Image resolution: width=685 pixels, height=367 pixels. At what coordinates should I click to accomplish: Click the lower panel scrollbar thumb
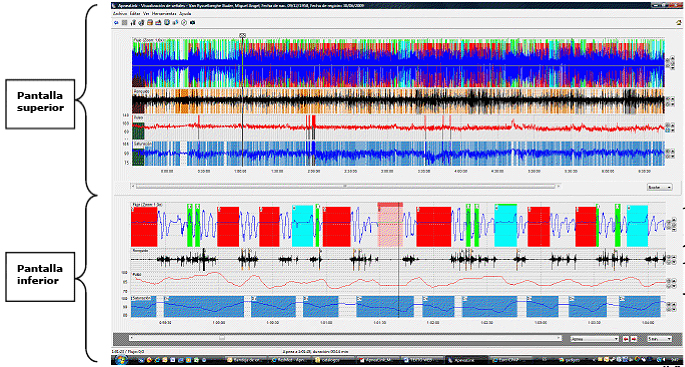point(222,338)
